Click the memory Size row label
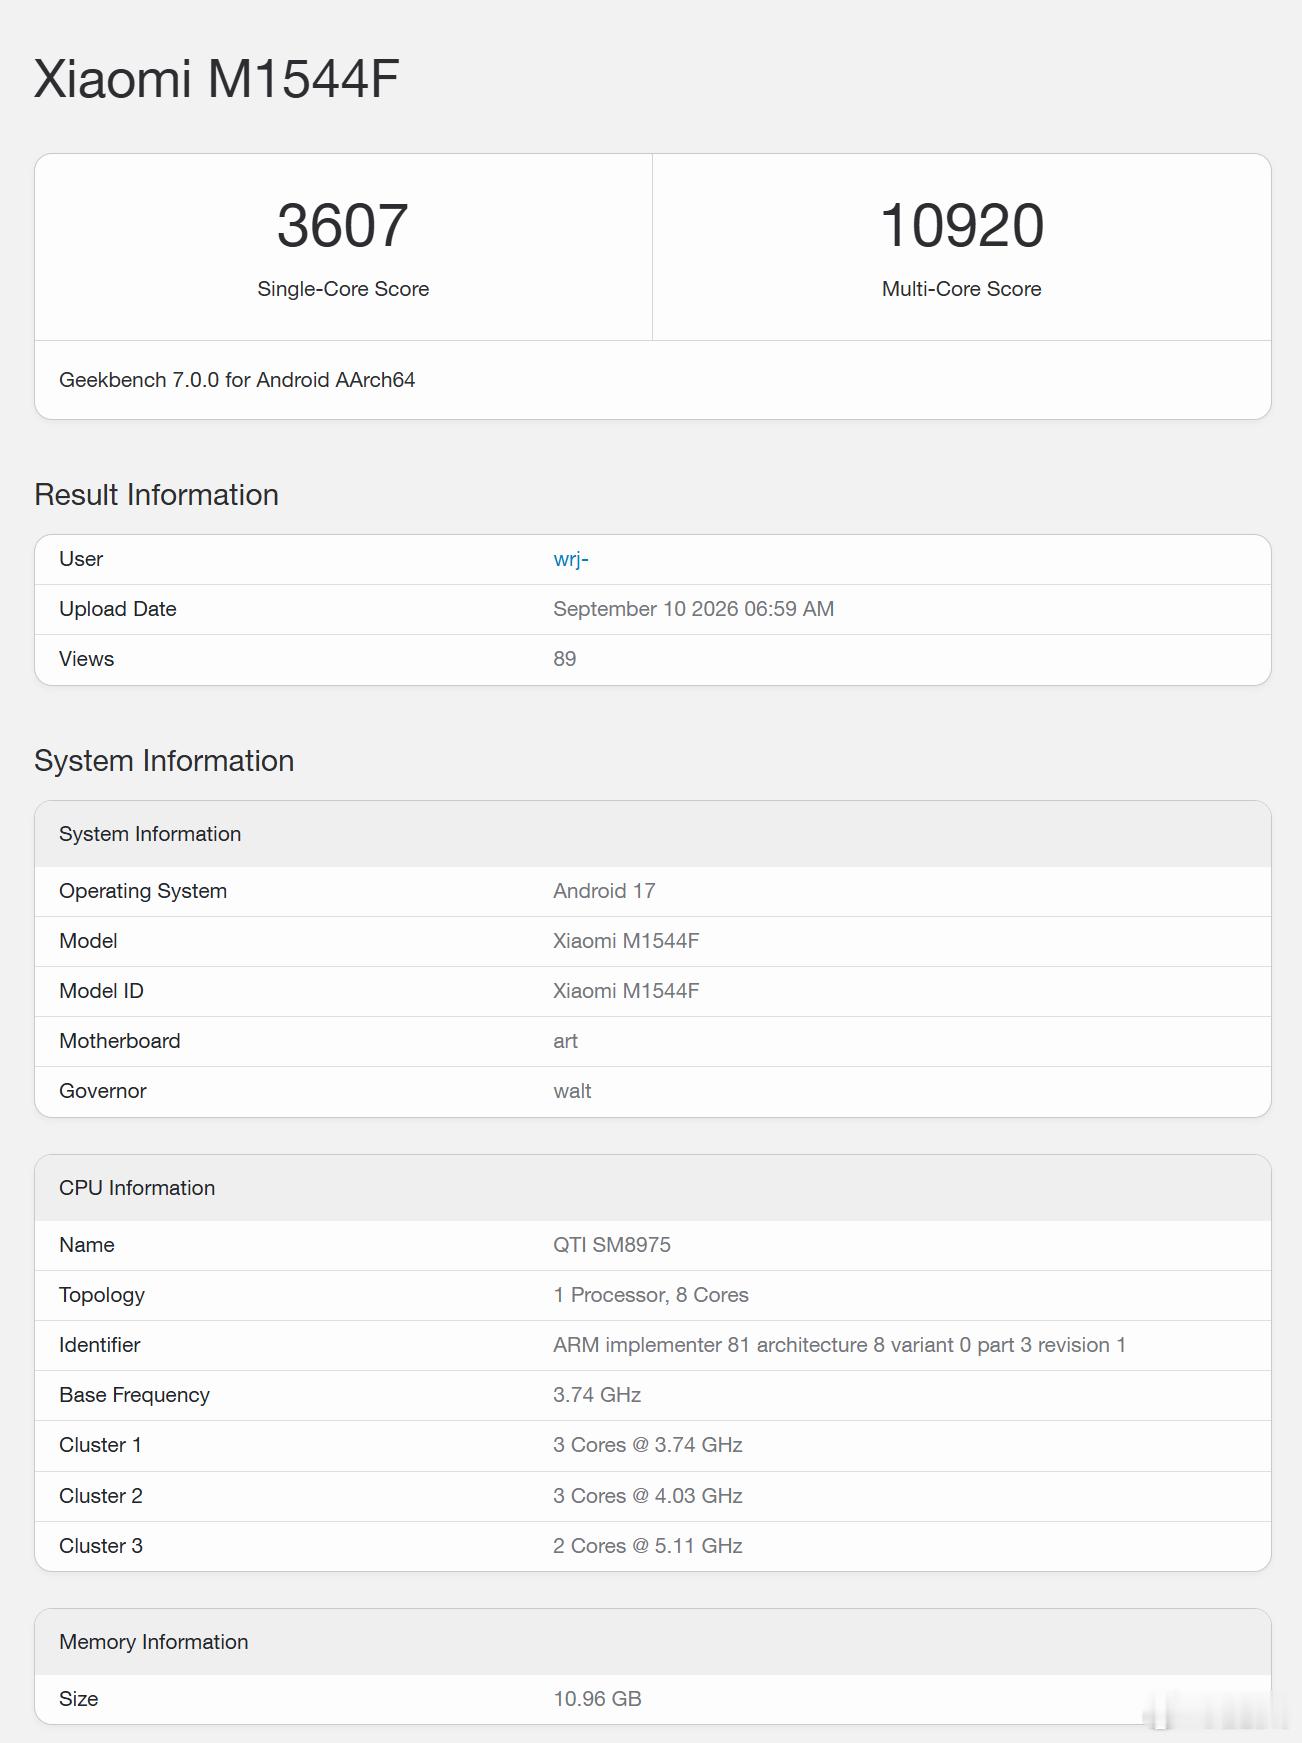Viewport: 1302px width, 1743px height. tap(79, 1699)
